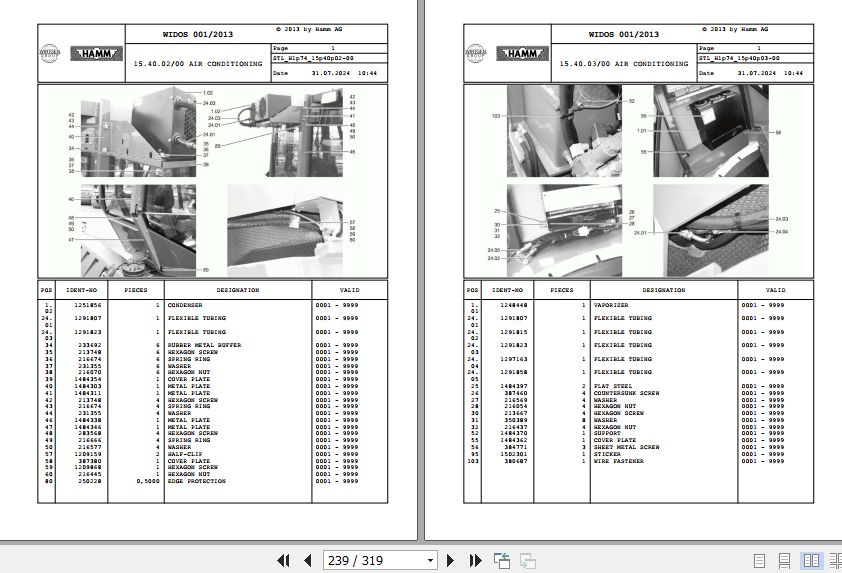842x573 pixels.
Task: Select 'EDGE PROTECTION' text on left page
Action: click(197, 481)
